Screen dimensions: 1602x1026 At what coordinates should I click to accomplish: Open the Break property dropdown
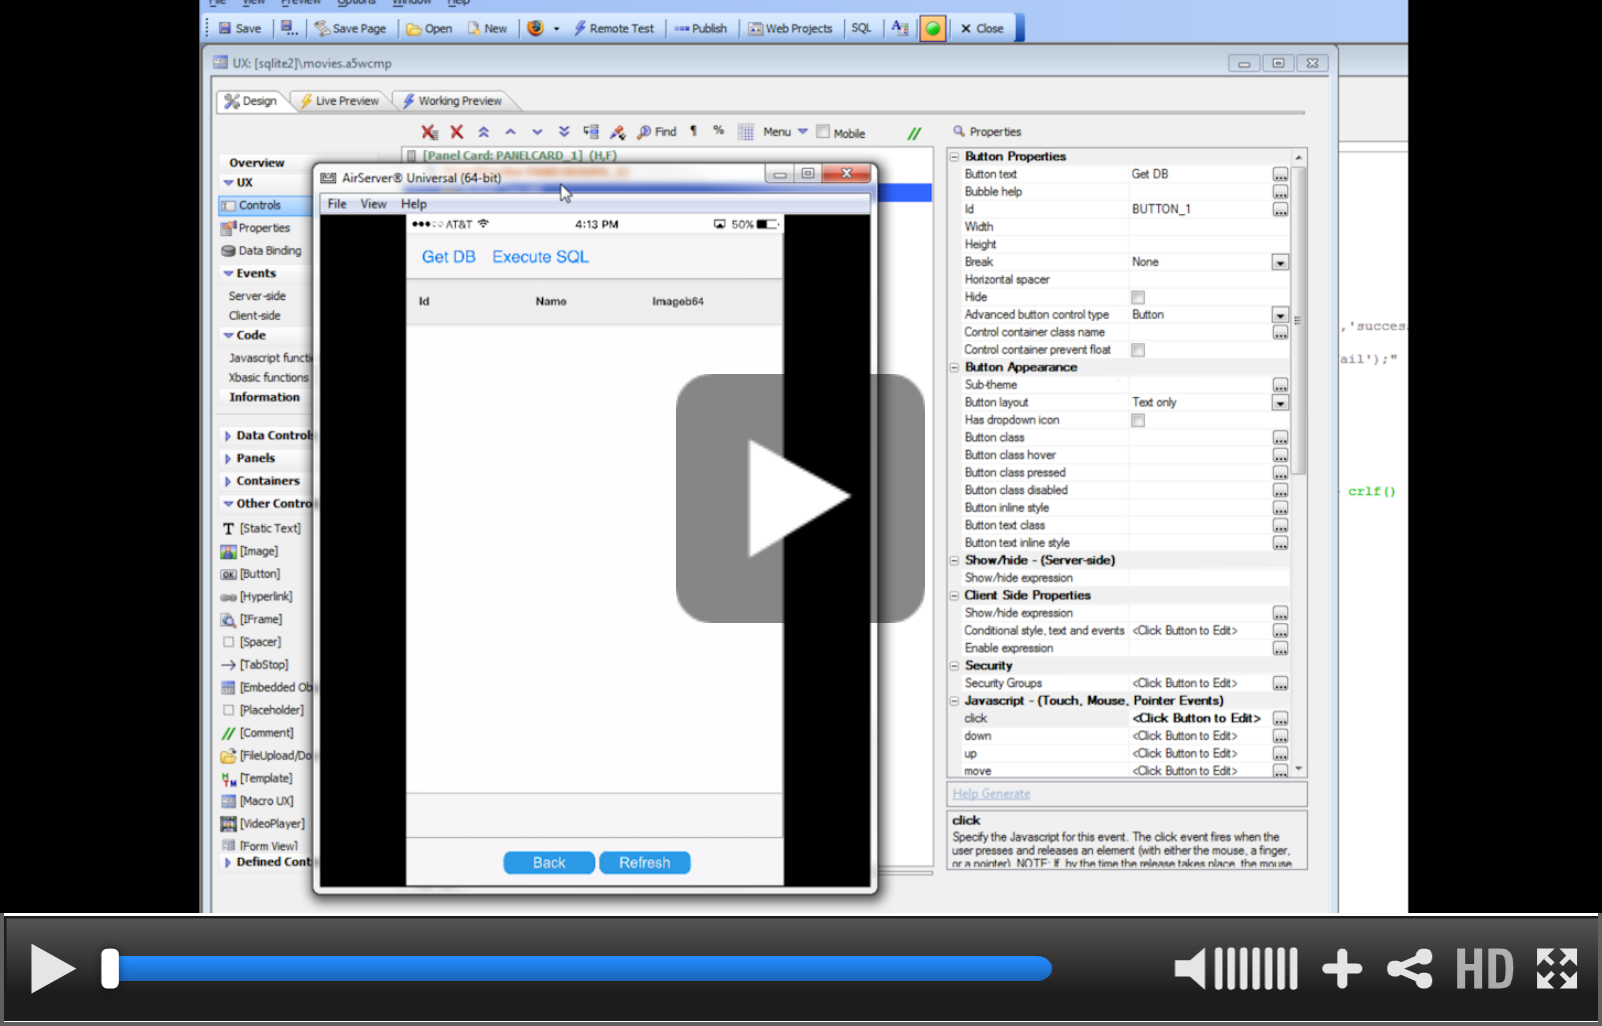(1280, 262)
